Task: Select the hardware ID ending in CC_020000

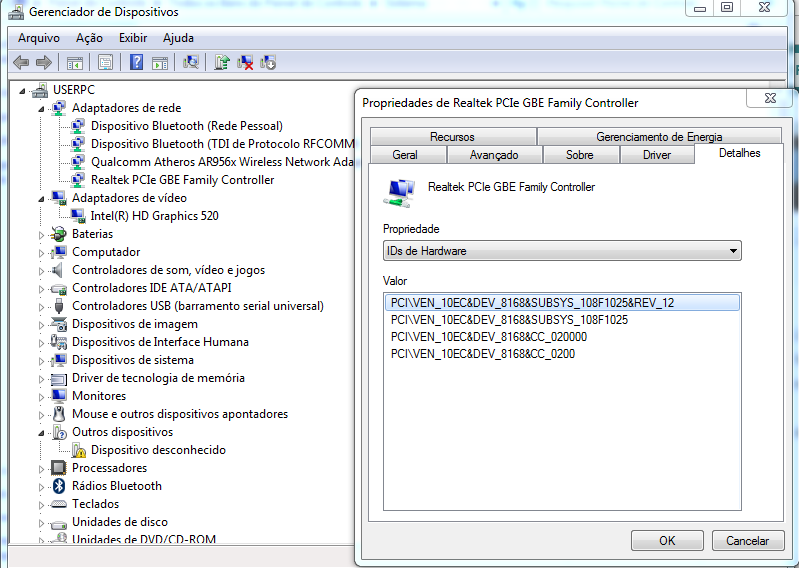Action: click(x=489, y=337)
